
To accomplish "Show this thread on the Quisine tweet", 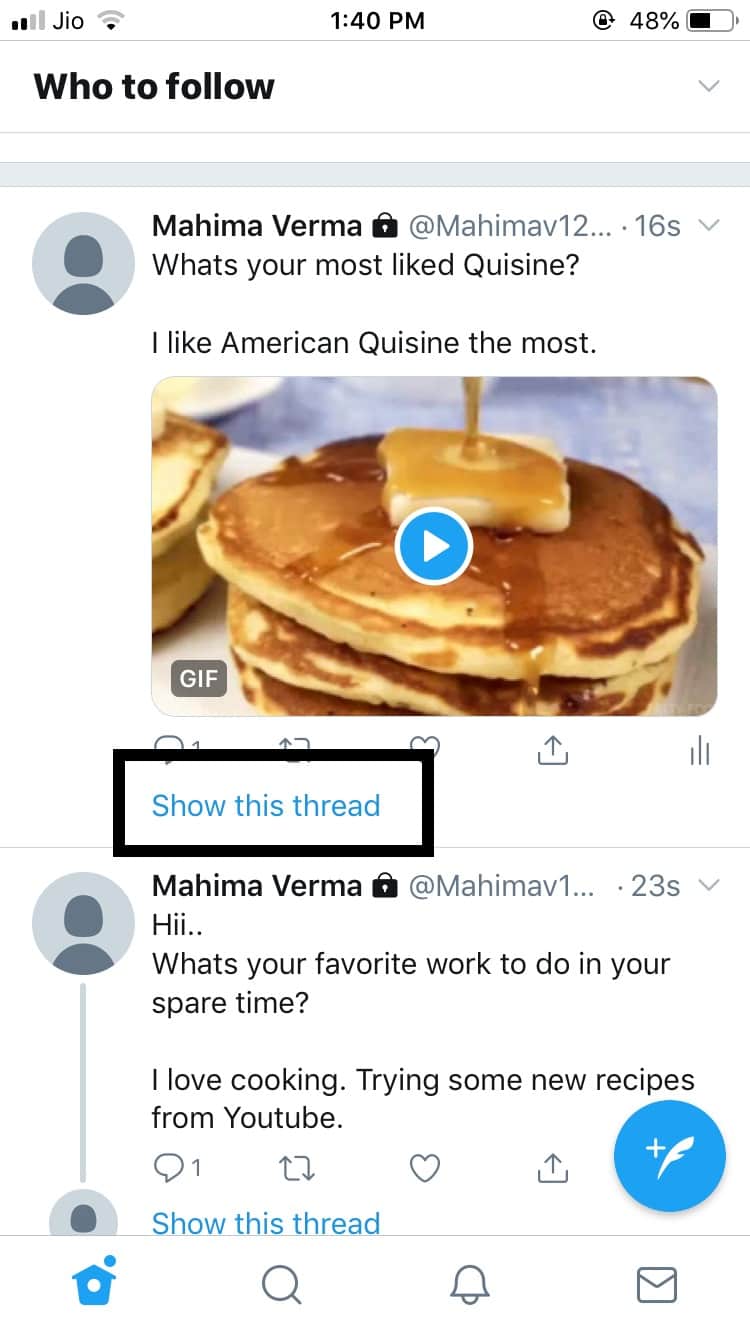I will tap(265, 805).
